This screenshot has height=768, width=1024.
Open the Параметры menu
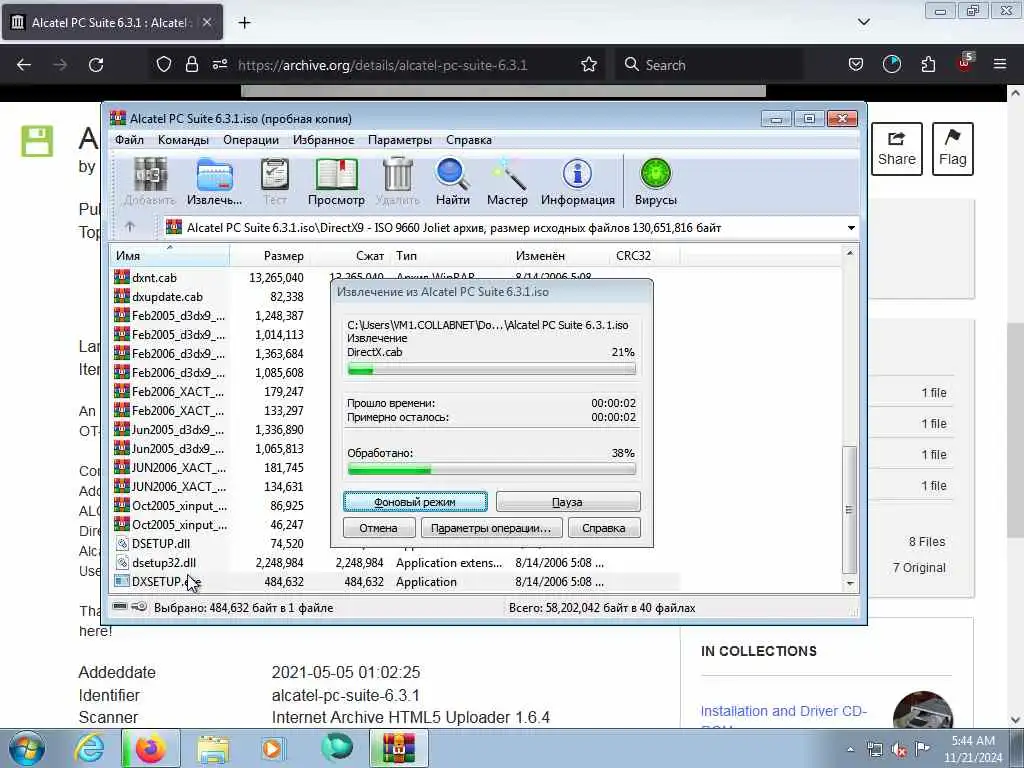(400, 140)
